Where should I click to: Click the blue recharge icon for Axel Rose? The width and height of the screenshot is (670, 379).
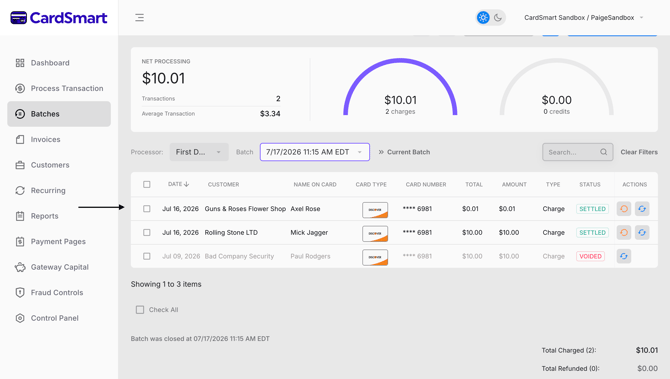tap(642, 209)
